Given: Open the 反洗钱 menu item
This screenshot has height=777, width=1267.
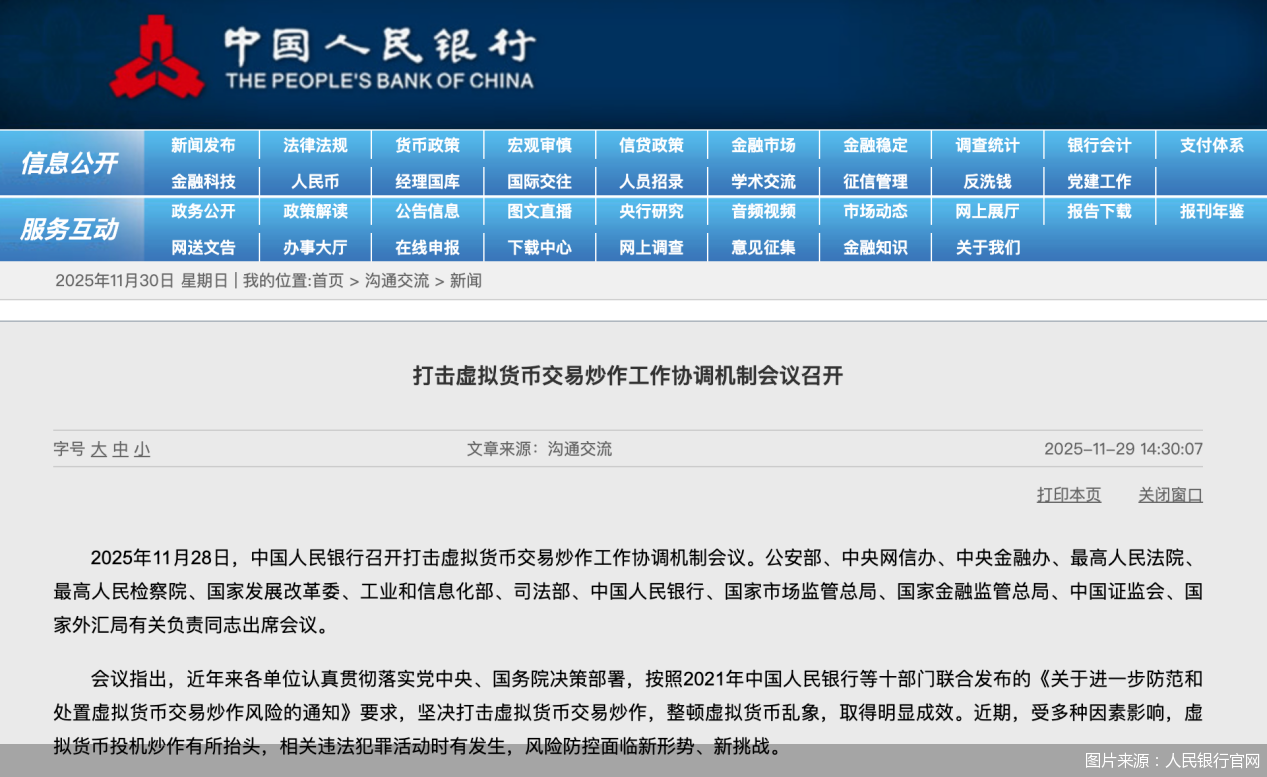Looking at the screenshot, I should coord(988,181).
